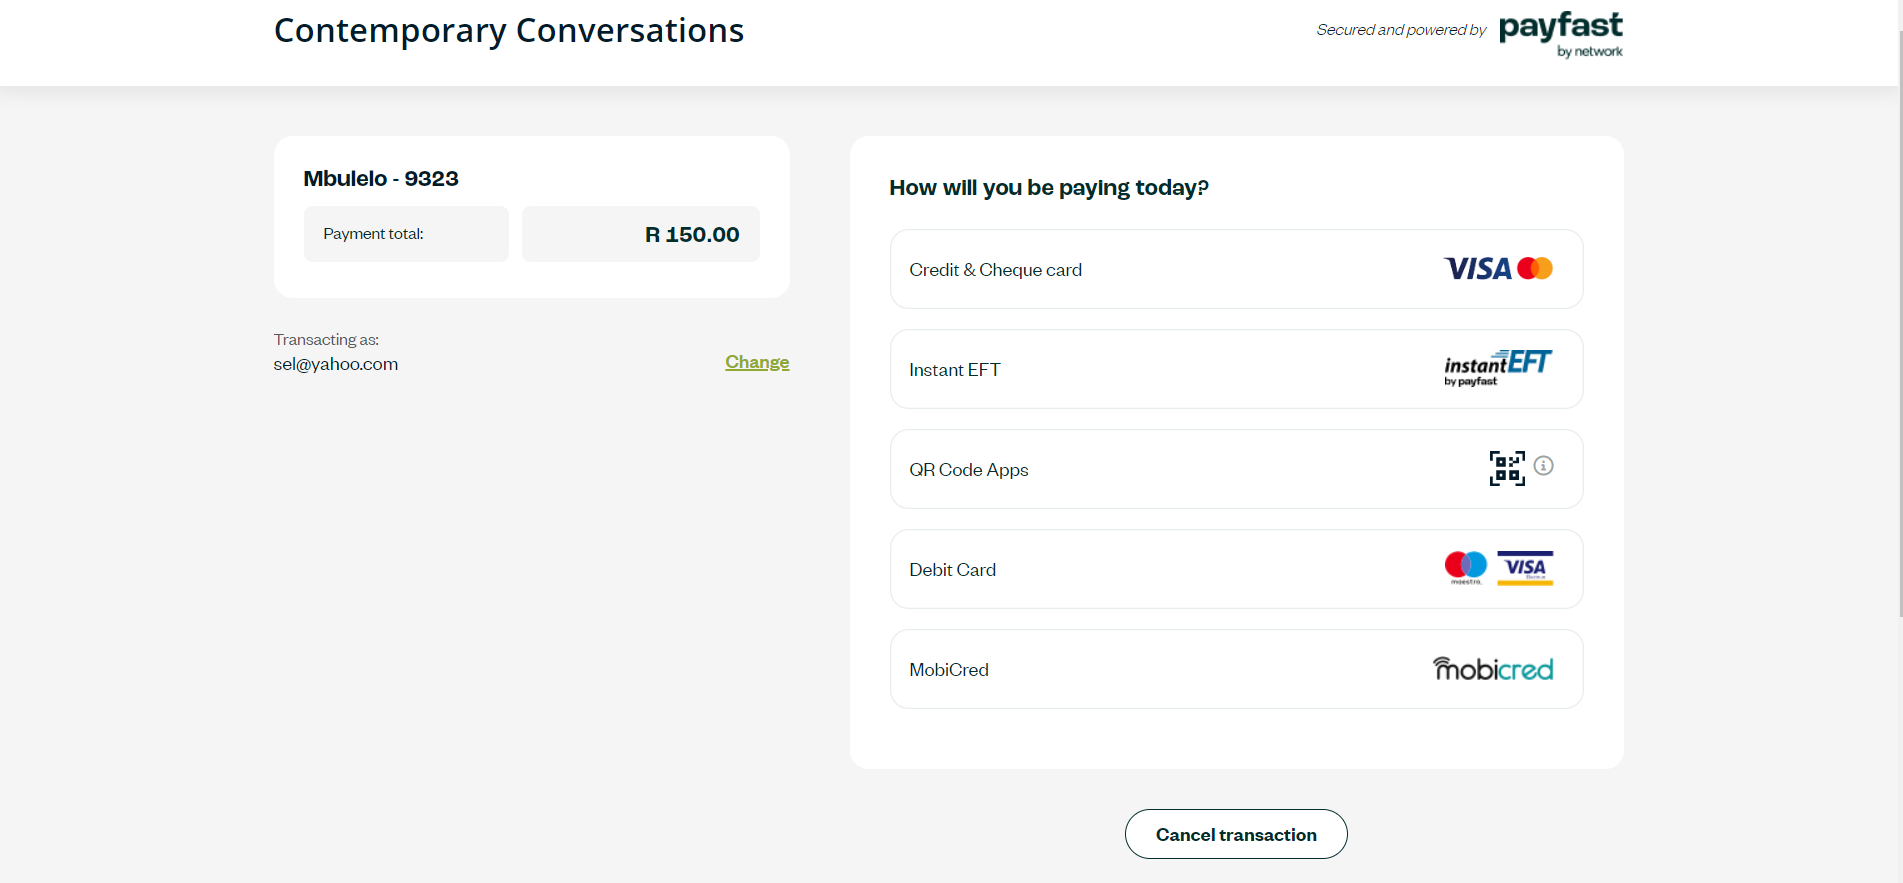
Task: Open the QR Code Apps info icon
Action: [x=1544, y=466]
